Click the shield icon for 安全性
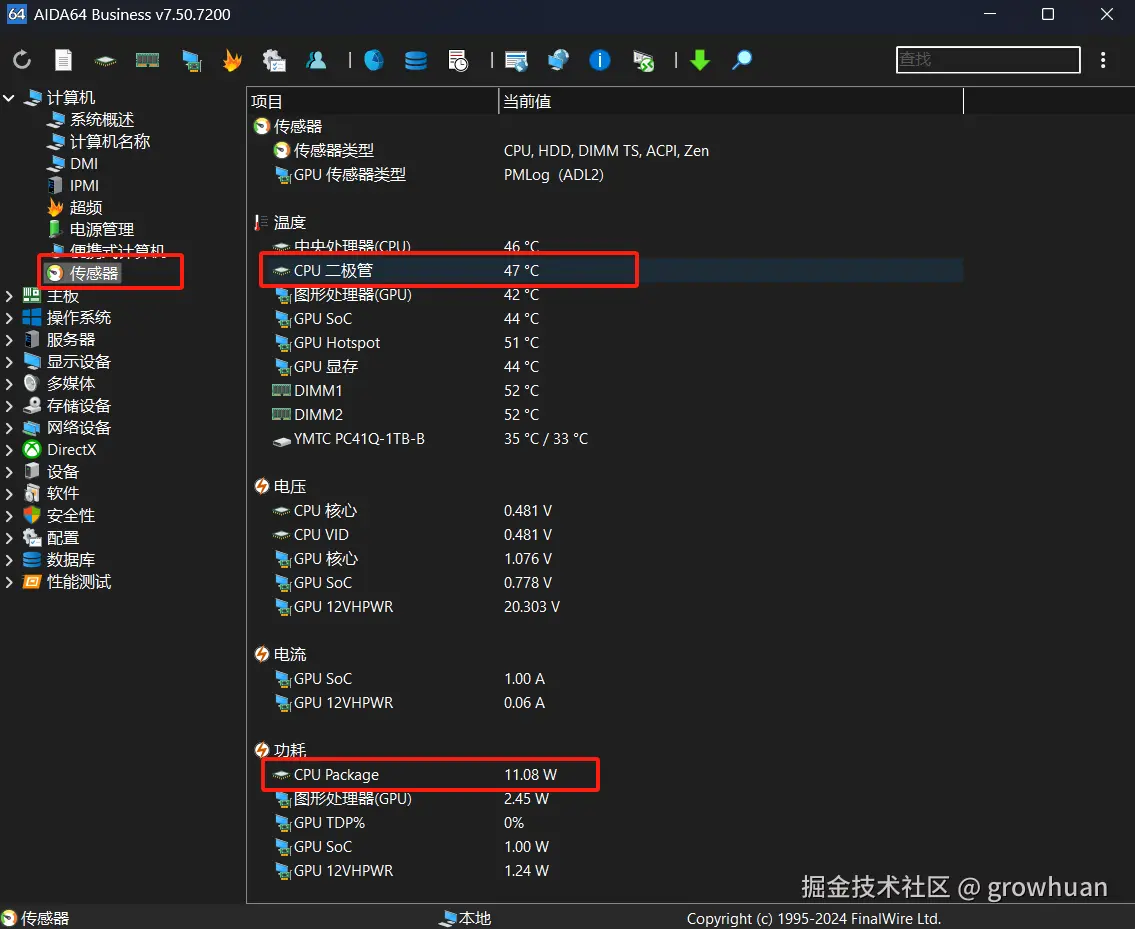This screenshot has height=929, width=1135. click(x=32, y=516)
